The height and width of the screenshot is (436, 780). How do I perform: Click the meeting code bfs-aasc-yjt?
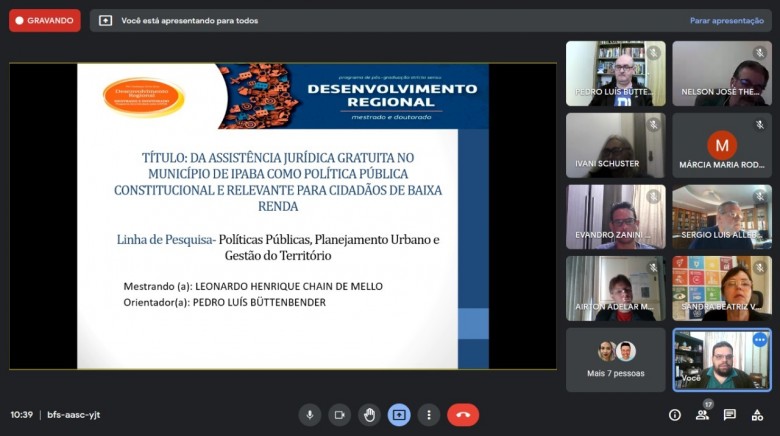74,415
